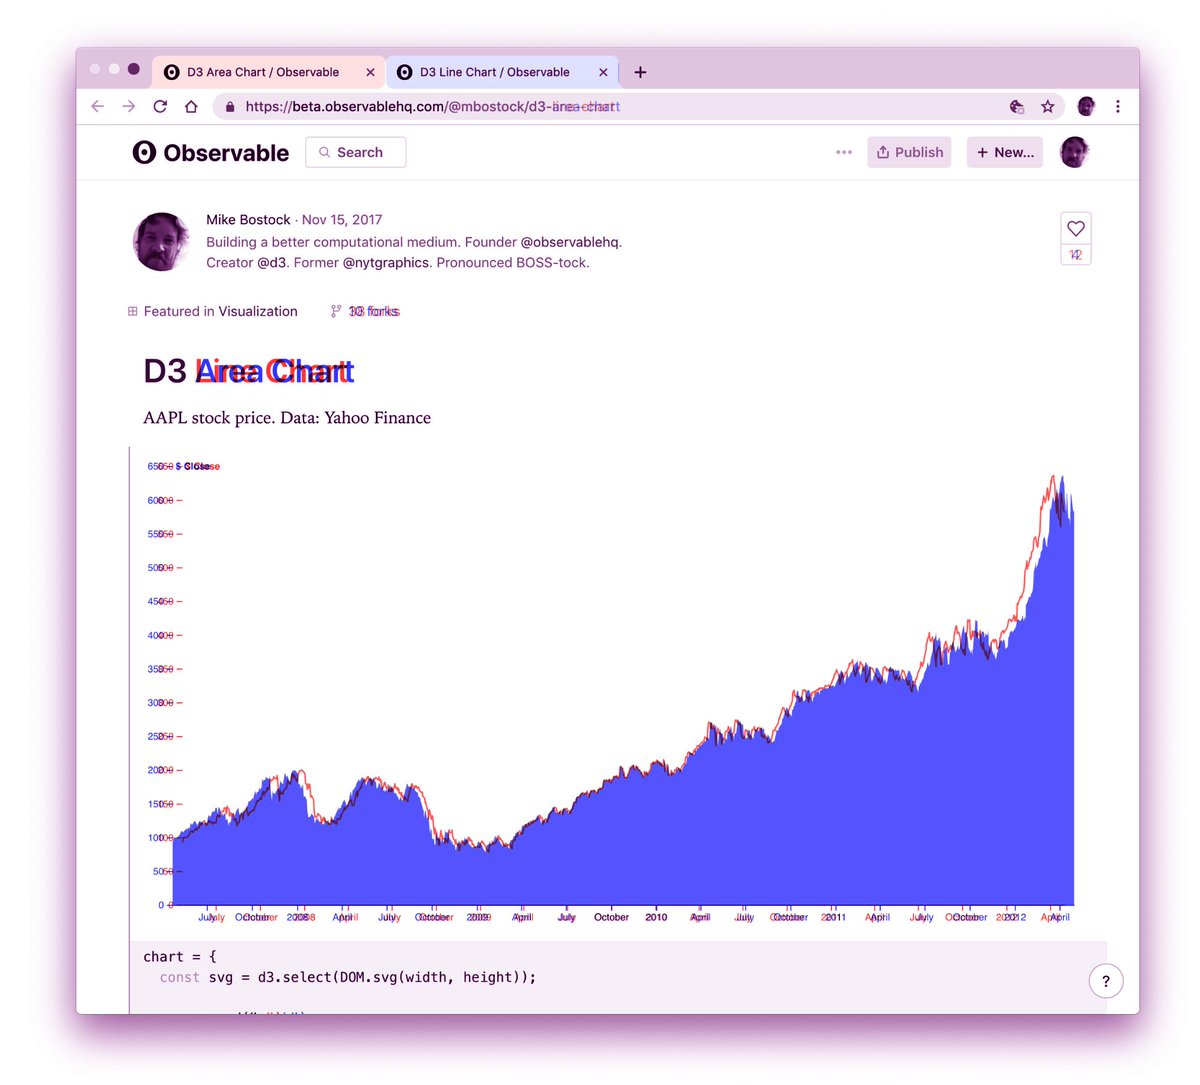Viewport: 1200px width, 1085px height.
Task: Open Chrome three-dot menu
Action: click(x=1118, y=106)
